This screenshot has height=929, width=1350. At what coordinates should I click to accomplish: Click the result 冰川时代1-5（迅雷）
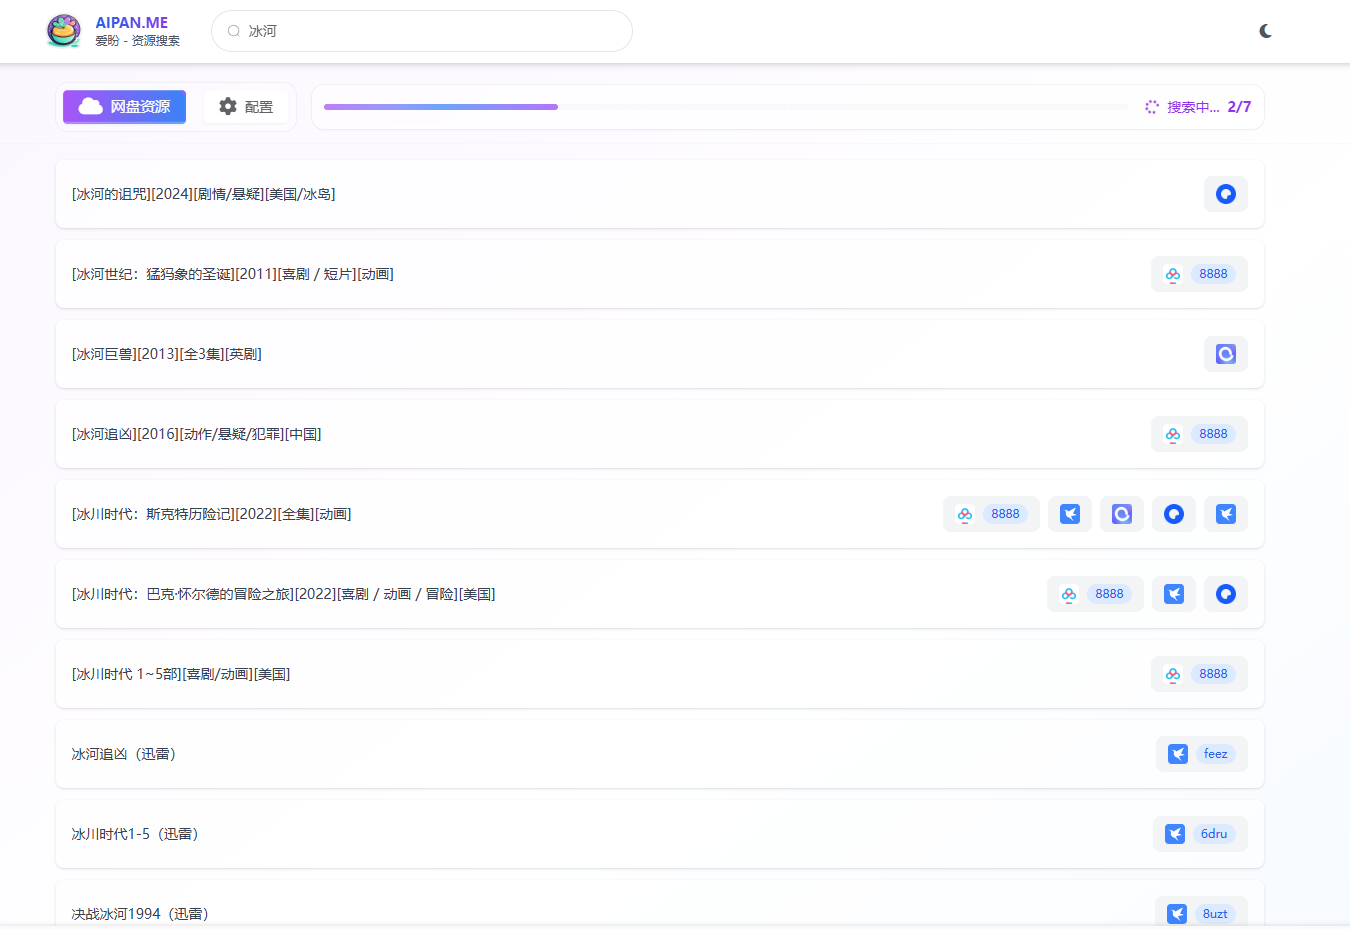[135, 834]
